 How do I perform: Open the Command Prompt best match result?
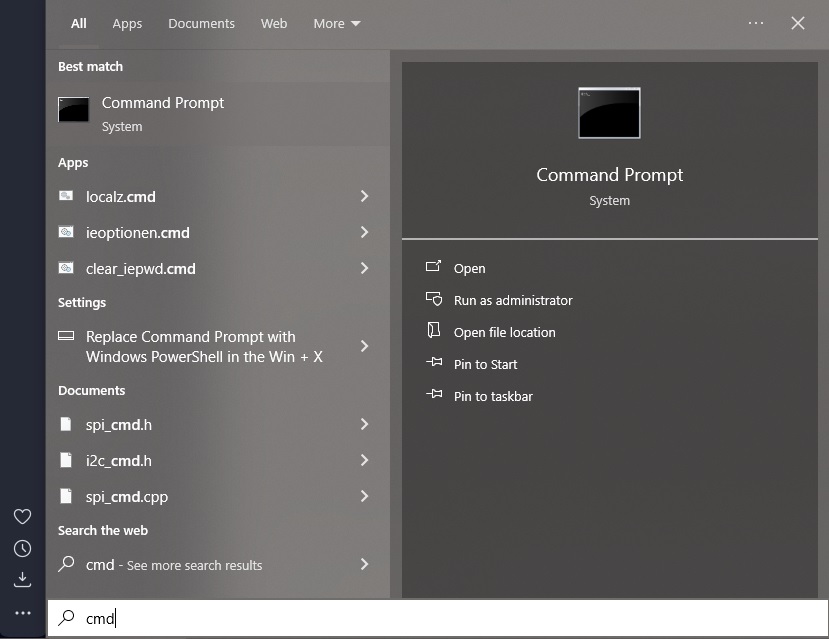tap(218, 114)
